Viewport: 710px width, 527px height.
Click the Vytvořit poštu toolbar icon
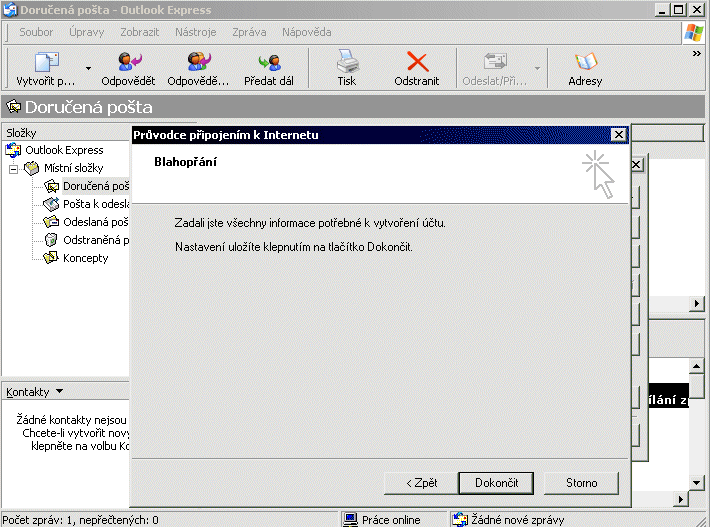47,62
